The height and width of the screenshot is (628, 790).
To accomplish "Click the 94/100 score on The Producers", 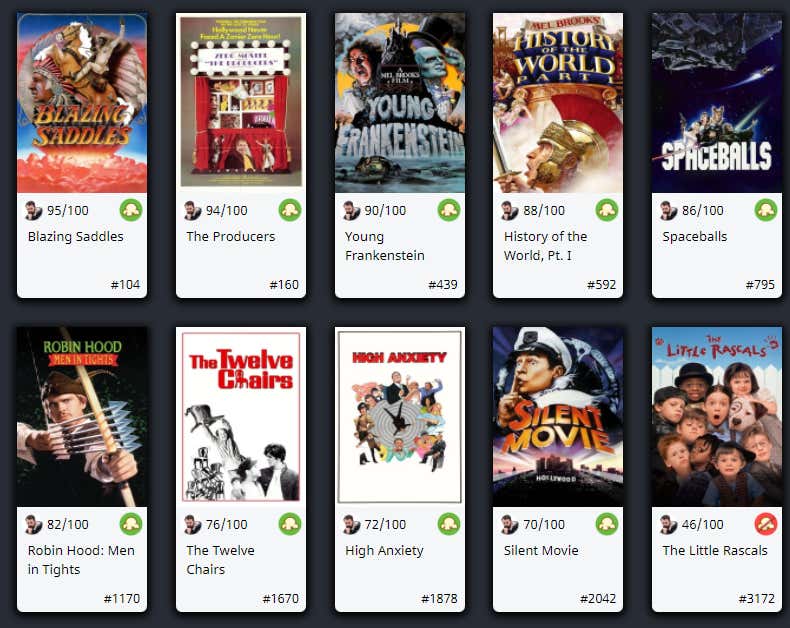I will pyautogui.click(x=227, y=211).
